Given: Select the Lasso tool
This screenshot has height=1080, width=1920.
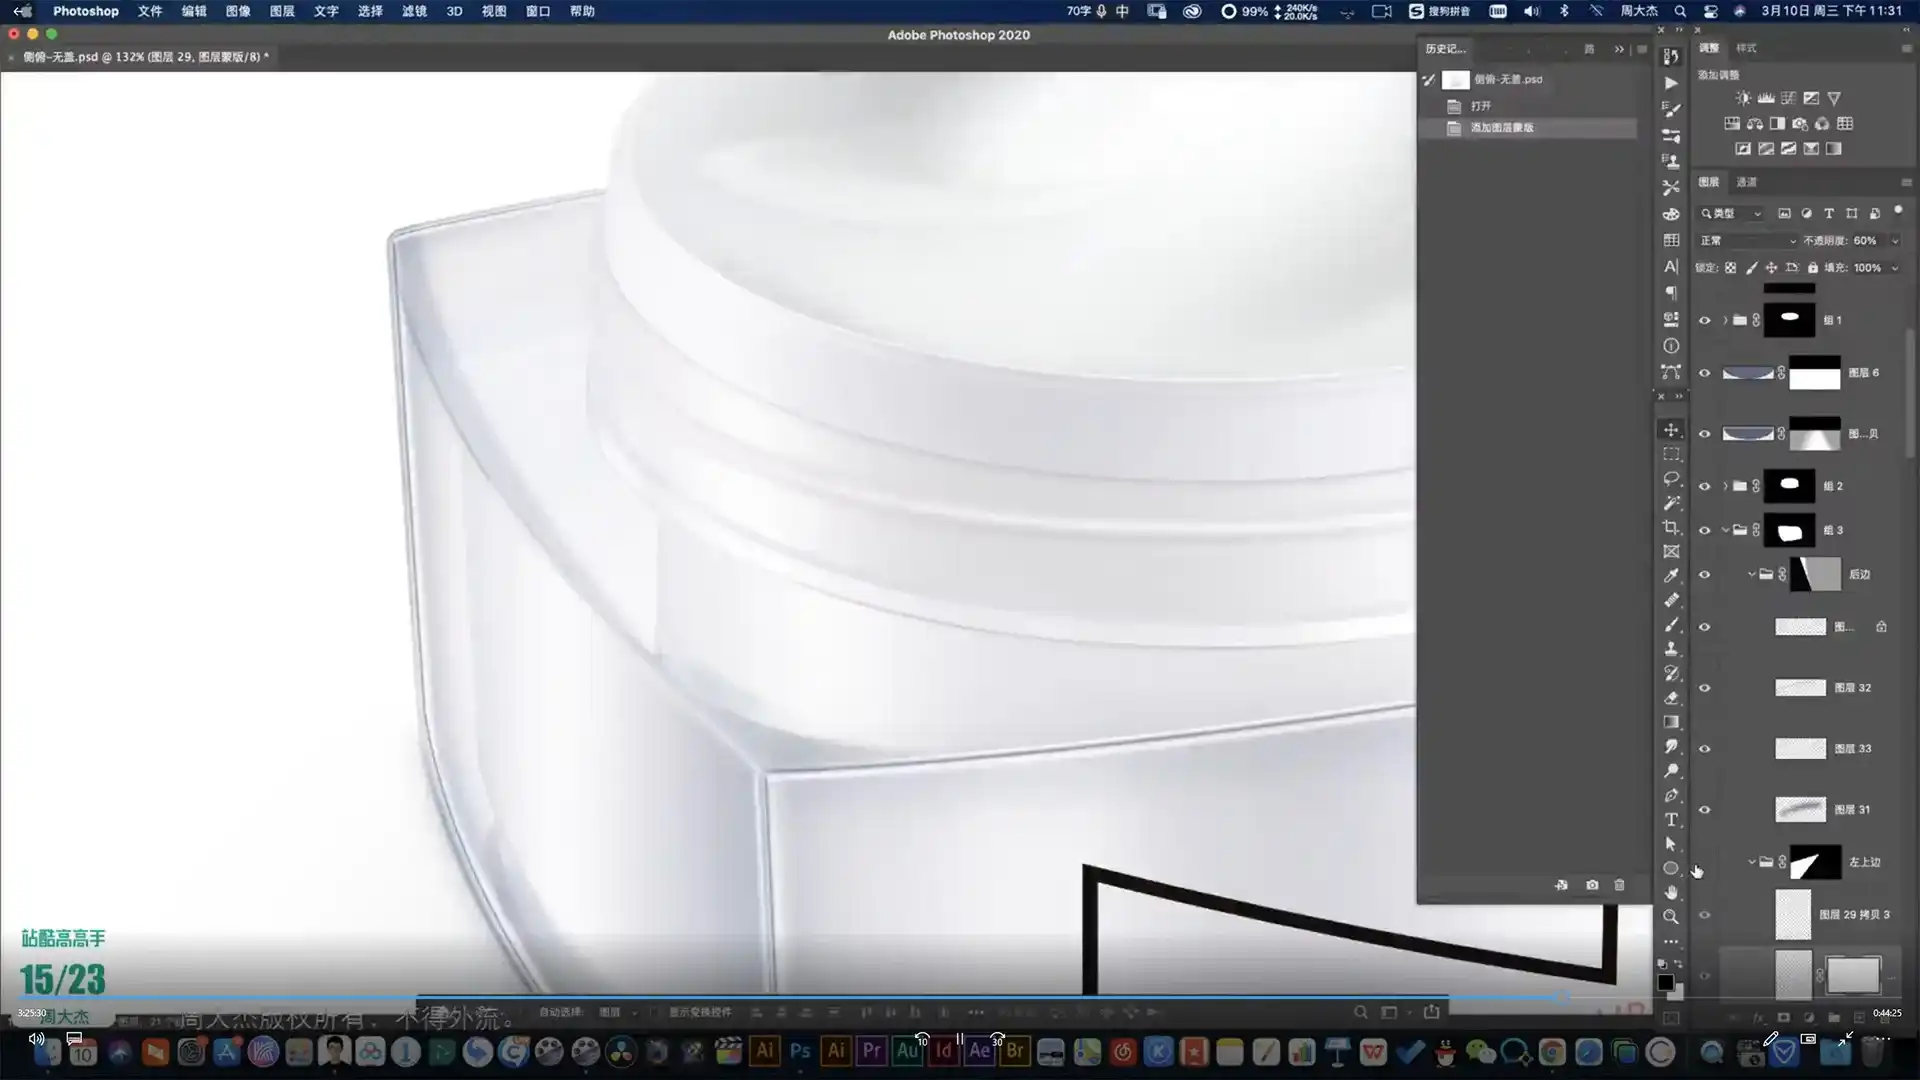Looking at the screenshot, I should click(x=1670, y=478).
